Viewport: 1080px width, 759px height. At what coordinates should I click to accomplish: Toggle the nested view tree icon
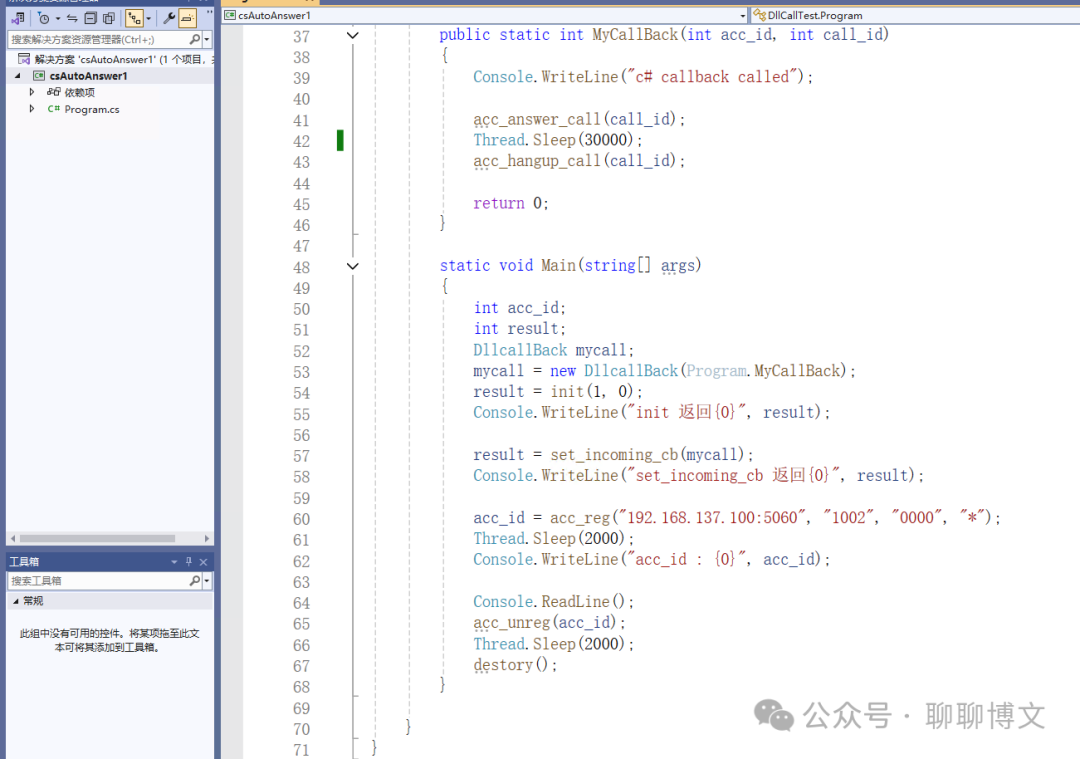point(133,18)
